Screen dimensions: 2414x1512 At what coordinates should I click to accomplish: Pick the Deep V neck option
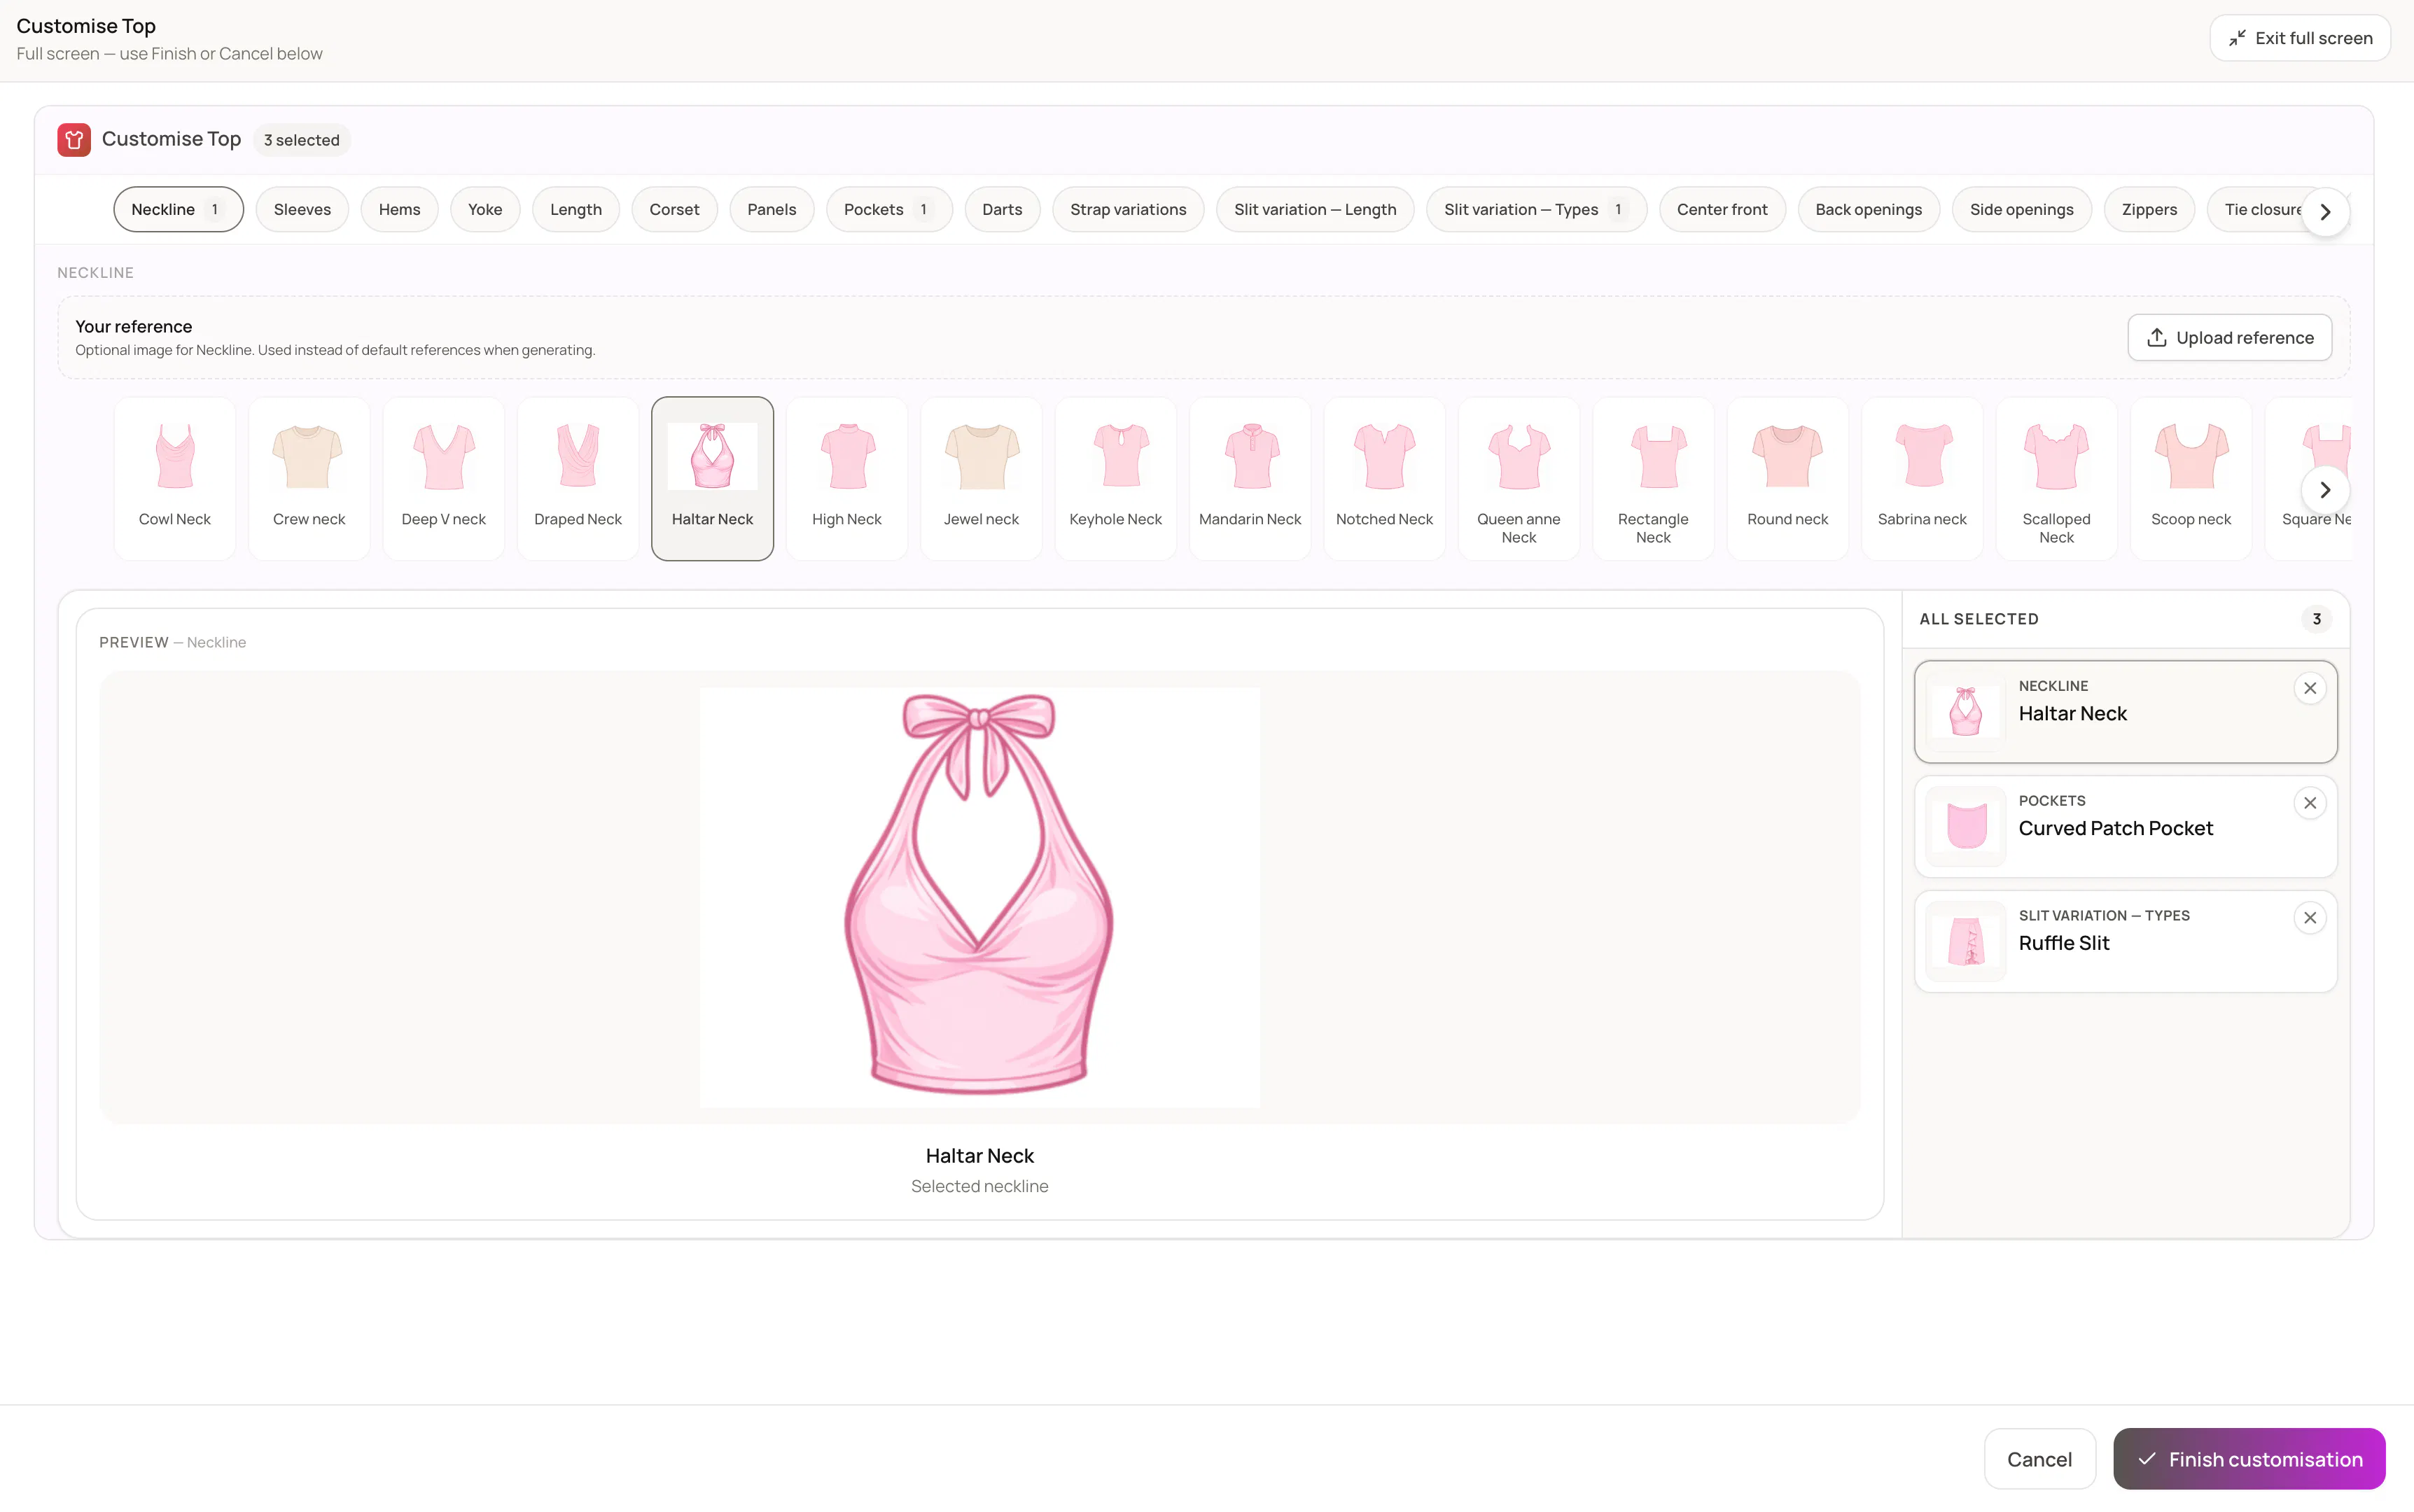pos(444,479)
